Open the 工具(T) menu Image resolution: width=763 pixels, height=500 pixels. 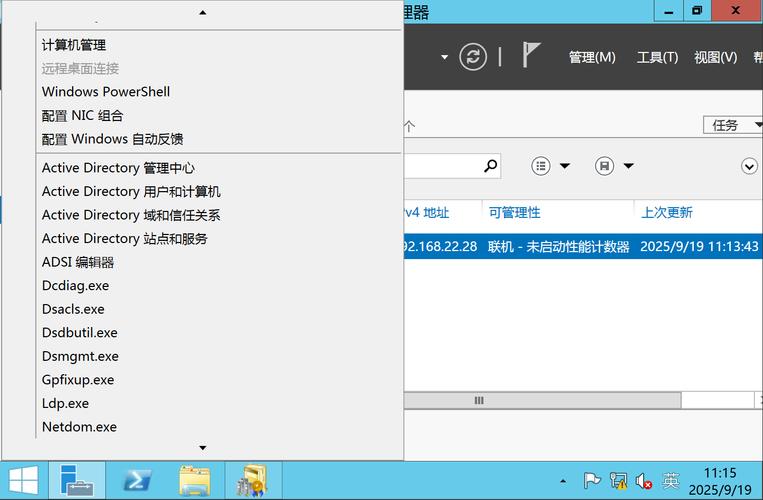[x=657, y=57]
